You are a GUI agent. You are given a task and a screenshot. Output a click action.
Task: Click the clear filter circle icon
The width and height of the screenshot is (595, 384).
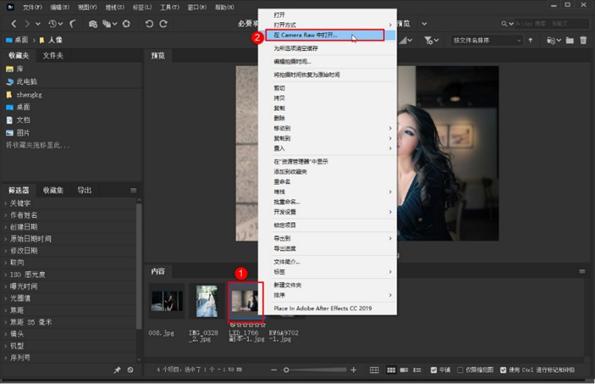[x=131, y=370]
